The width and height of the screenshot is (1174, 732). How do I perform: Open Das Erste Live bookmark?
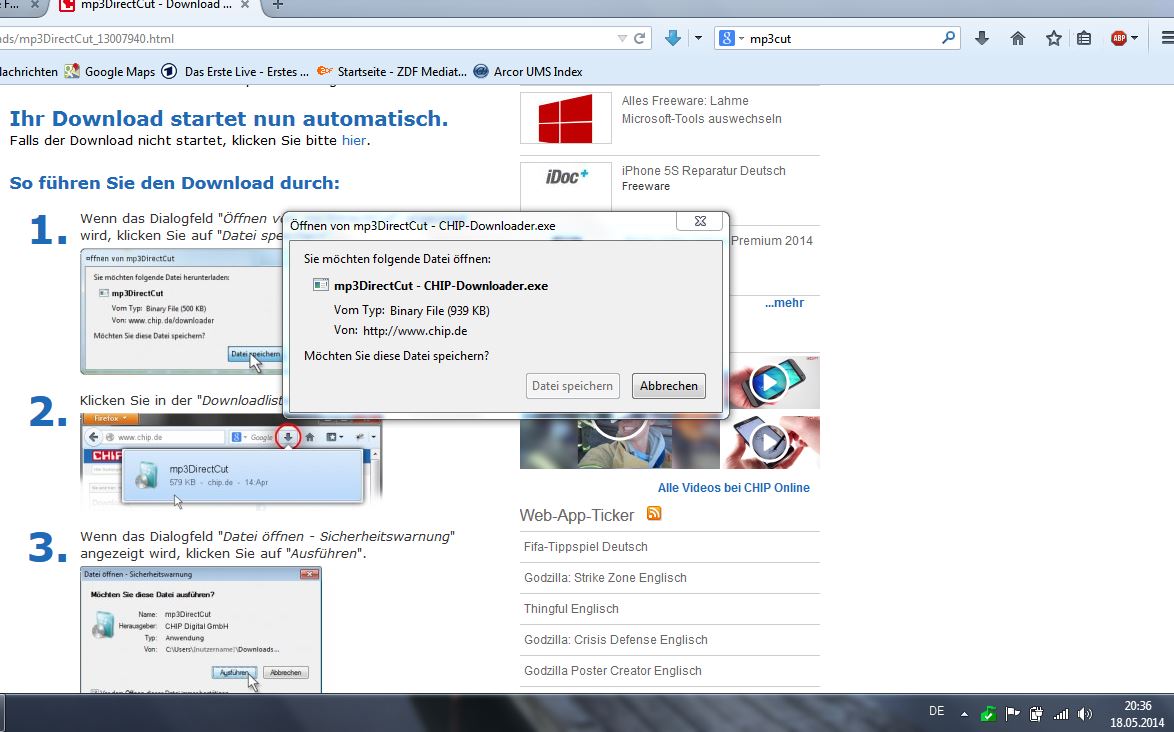click(x=236, y=72)
